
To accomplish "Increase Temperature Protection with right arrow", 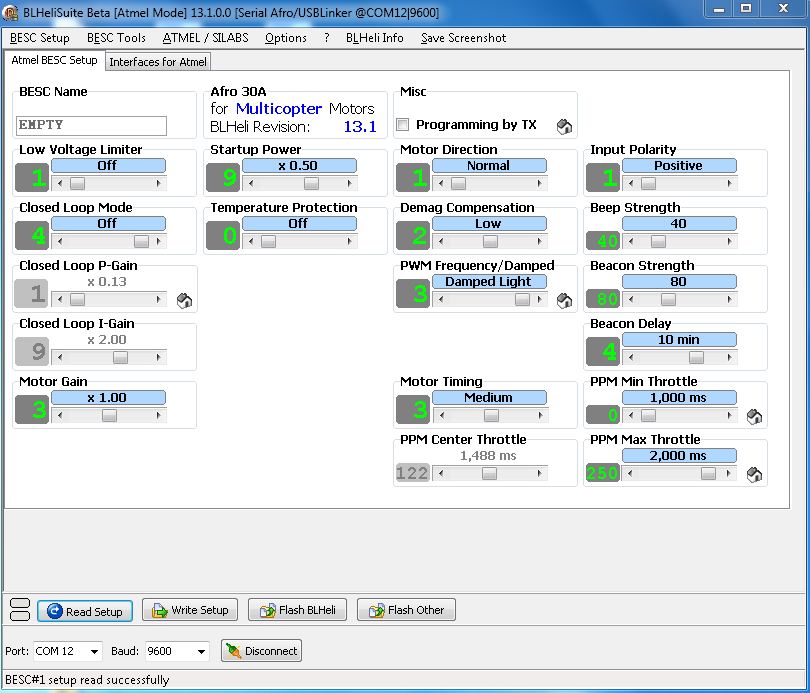I will click(x=350, y=241).
